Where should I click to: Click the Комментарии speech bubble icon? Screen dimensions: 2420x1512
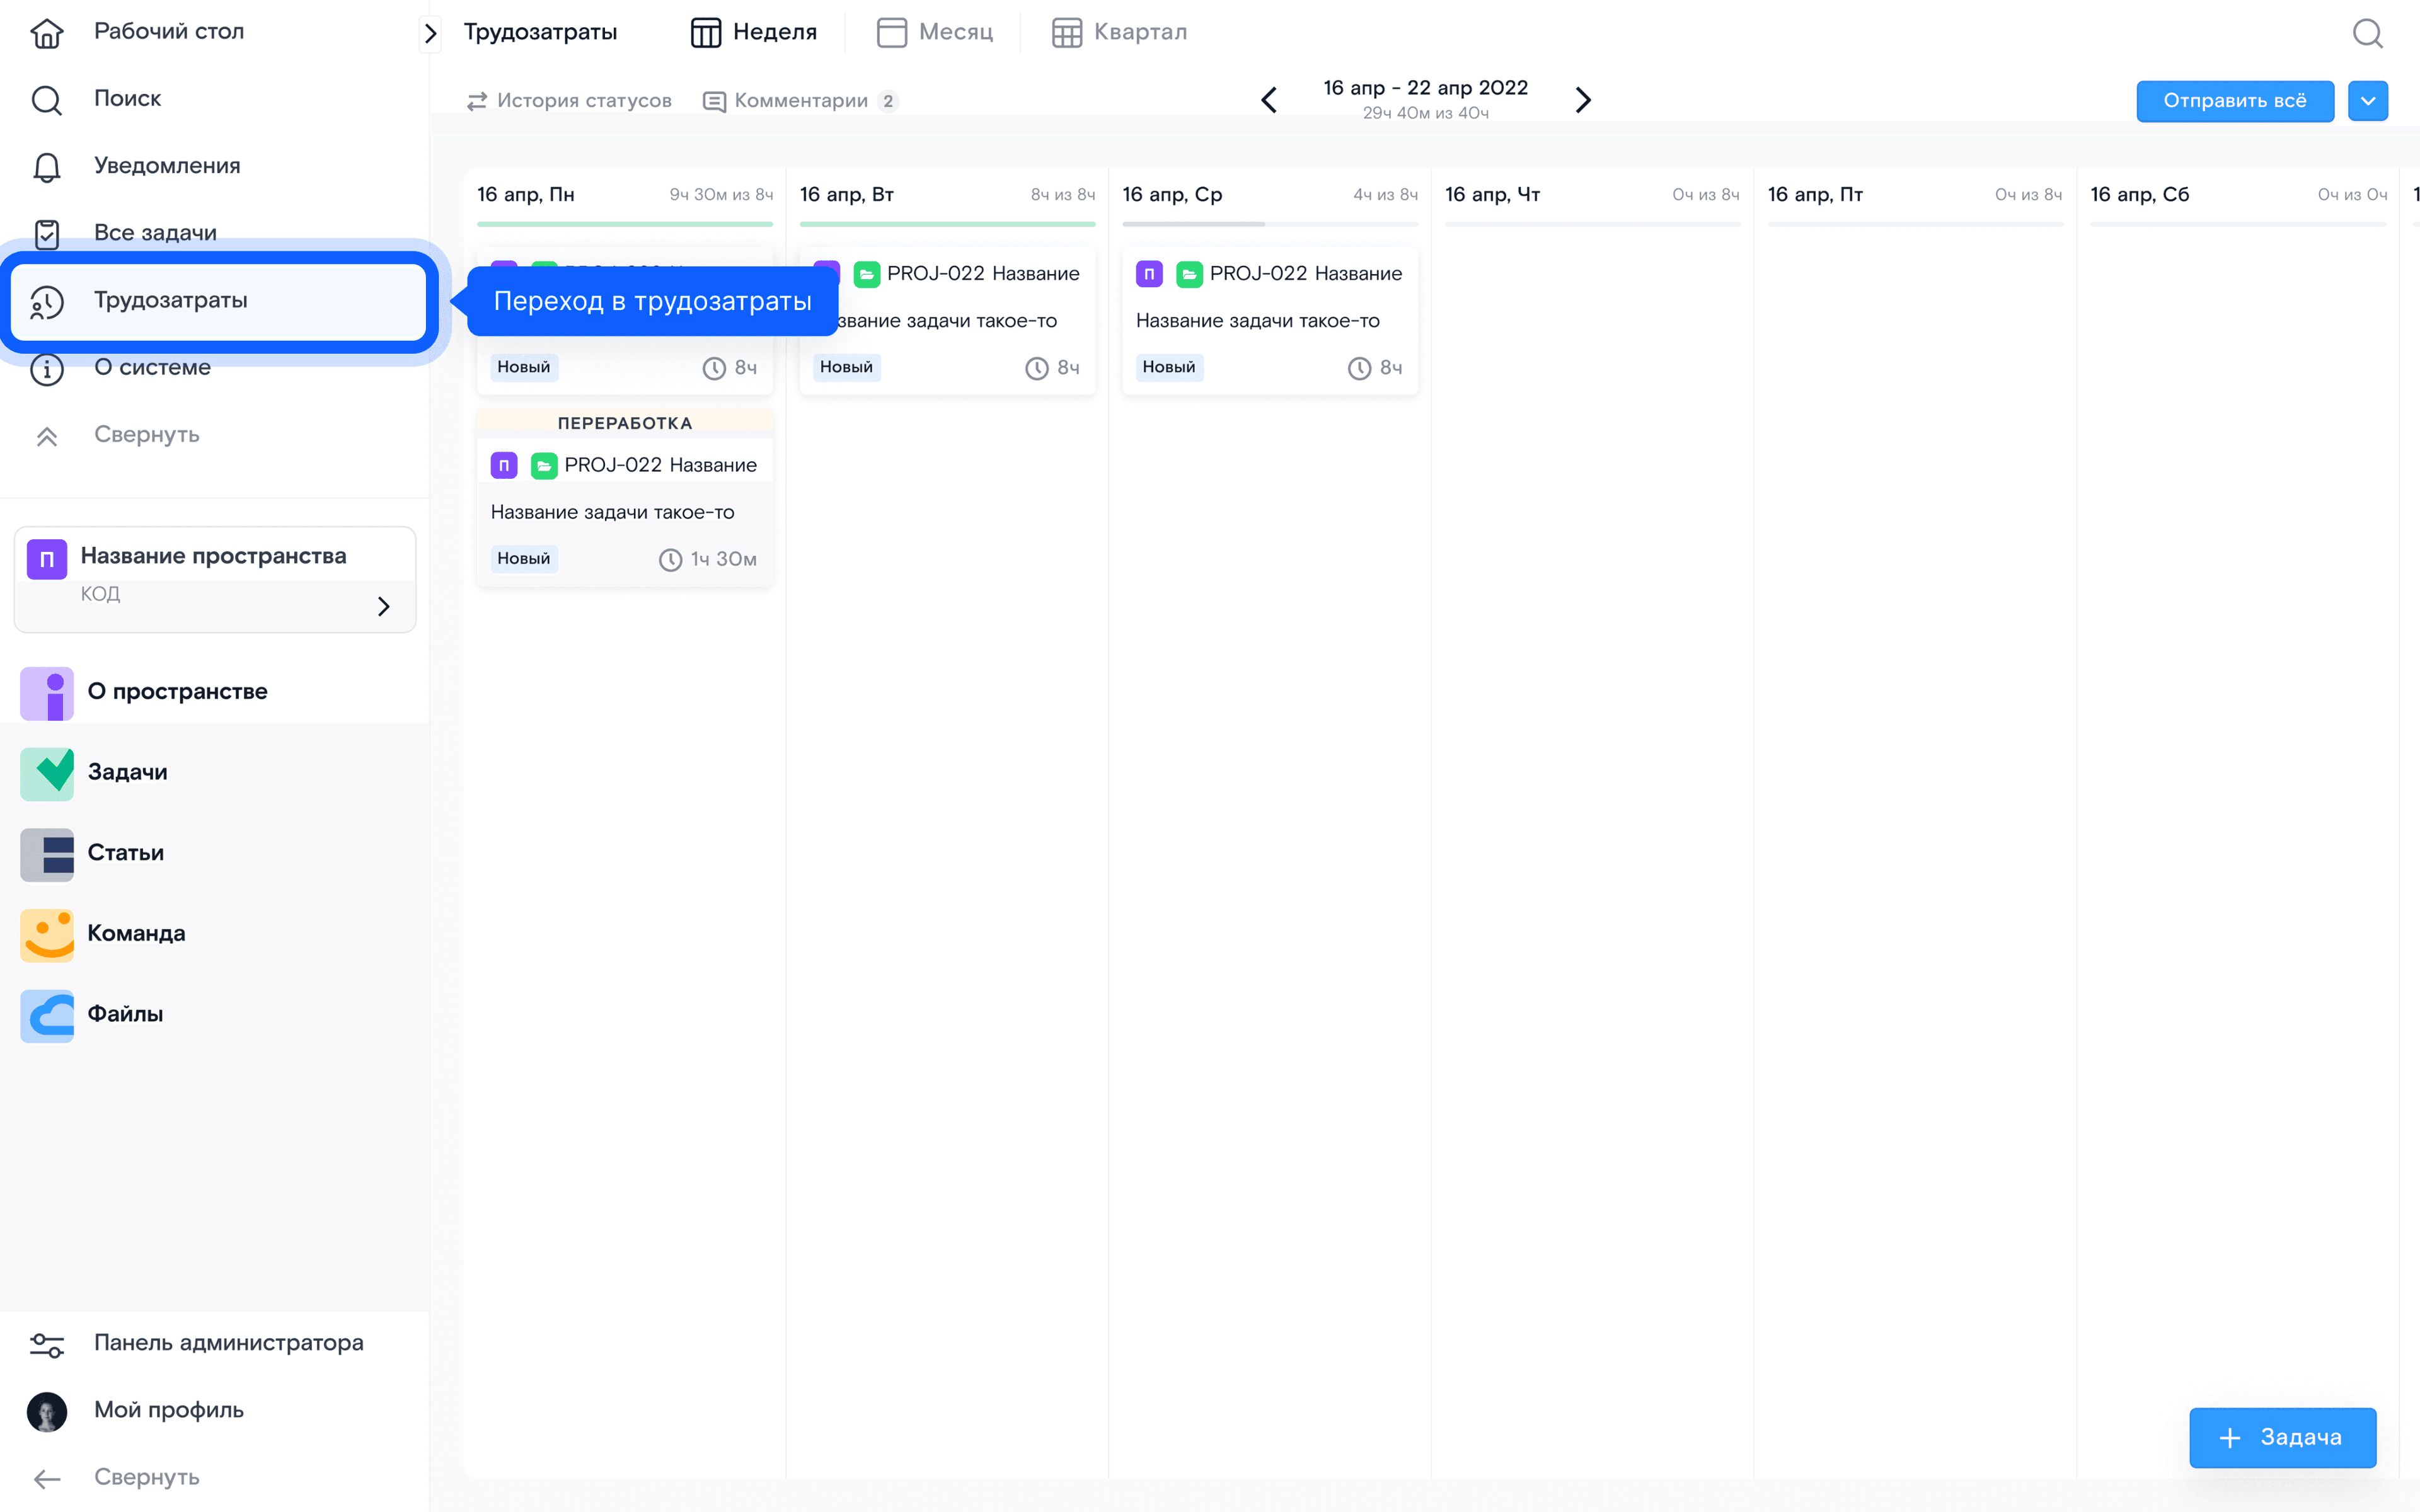click(714, 101)
